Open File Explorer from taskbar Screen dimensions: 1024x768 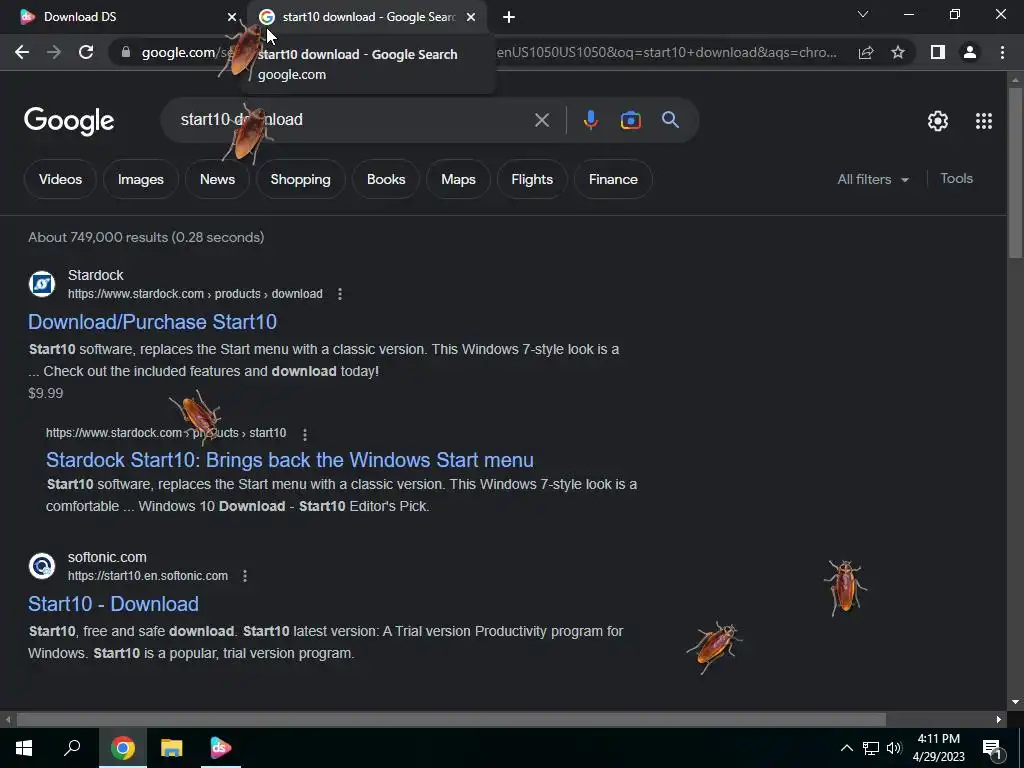pos(171,748)
